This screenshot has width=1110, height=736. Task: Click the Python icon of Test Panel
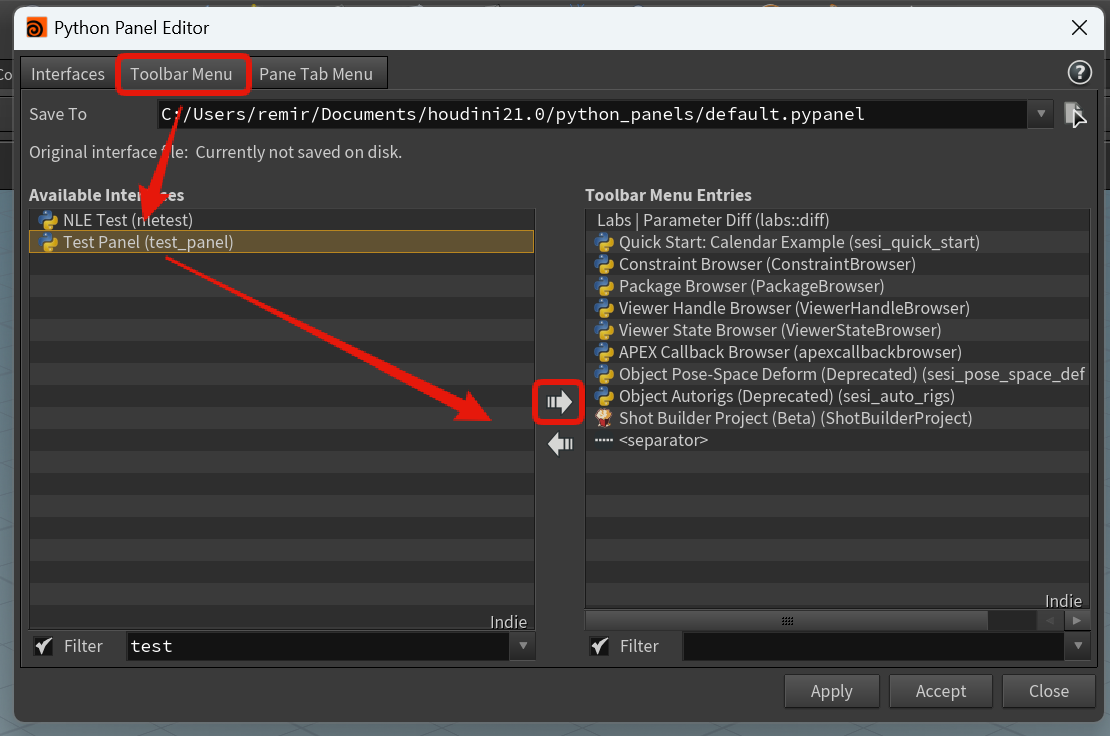(47, 242)
